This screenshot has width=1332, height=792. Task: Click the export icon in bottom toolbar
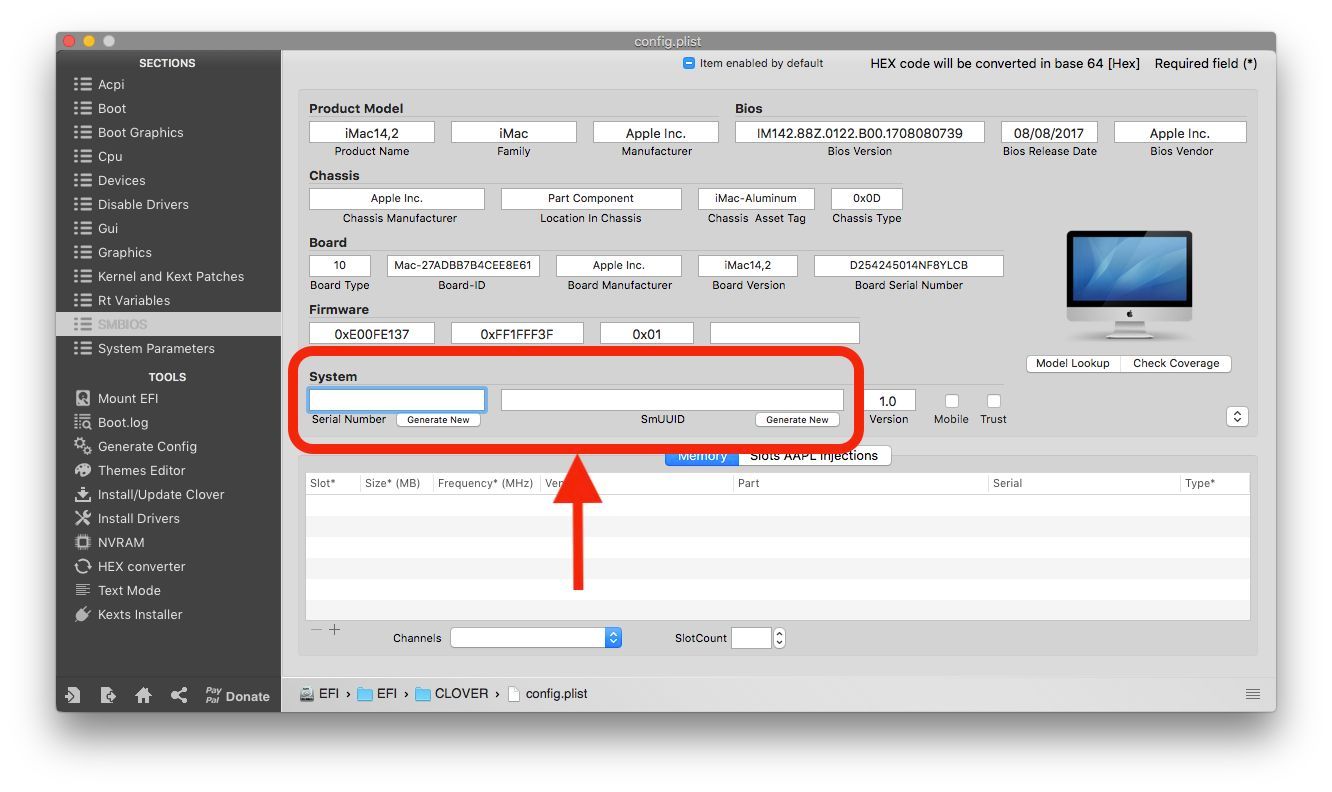pos(108,695)
